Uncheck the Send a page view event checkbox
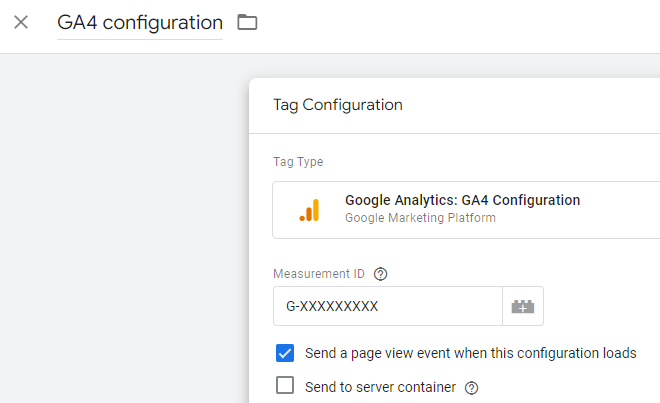The height and width of the screenshot is (403, 660). (285, 353)
